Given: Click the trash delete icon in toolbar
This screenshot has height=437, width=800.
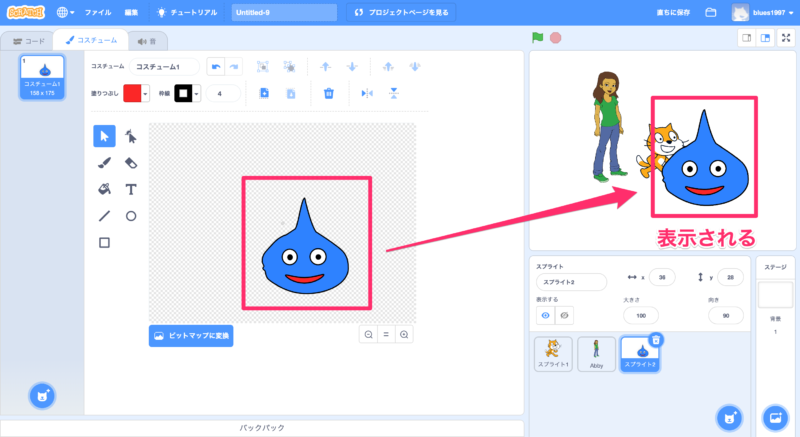Looking at the screenshot, I should coord(328,93).
